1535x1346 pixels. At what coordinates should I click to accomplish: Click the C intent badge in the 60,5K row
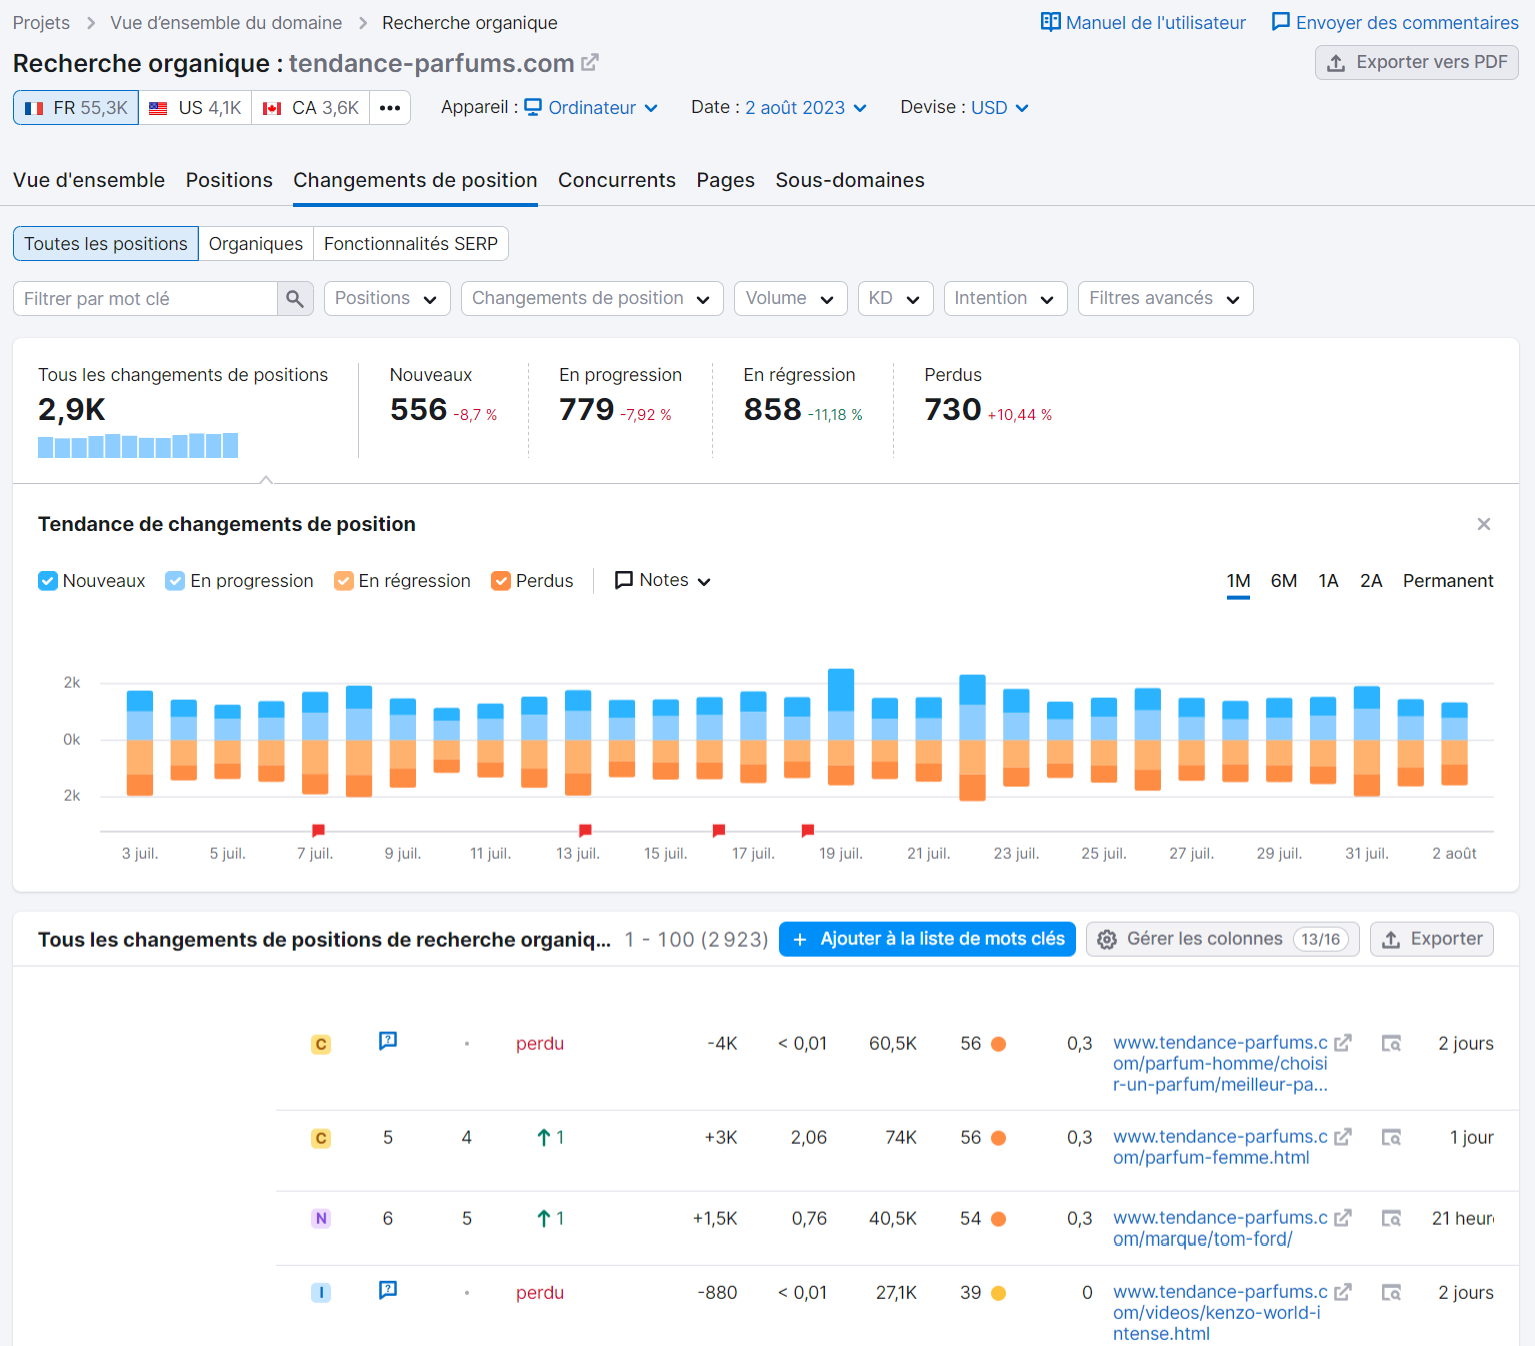point(321,1044)
